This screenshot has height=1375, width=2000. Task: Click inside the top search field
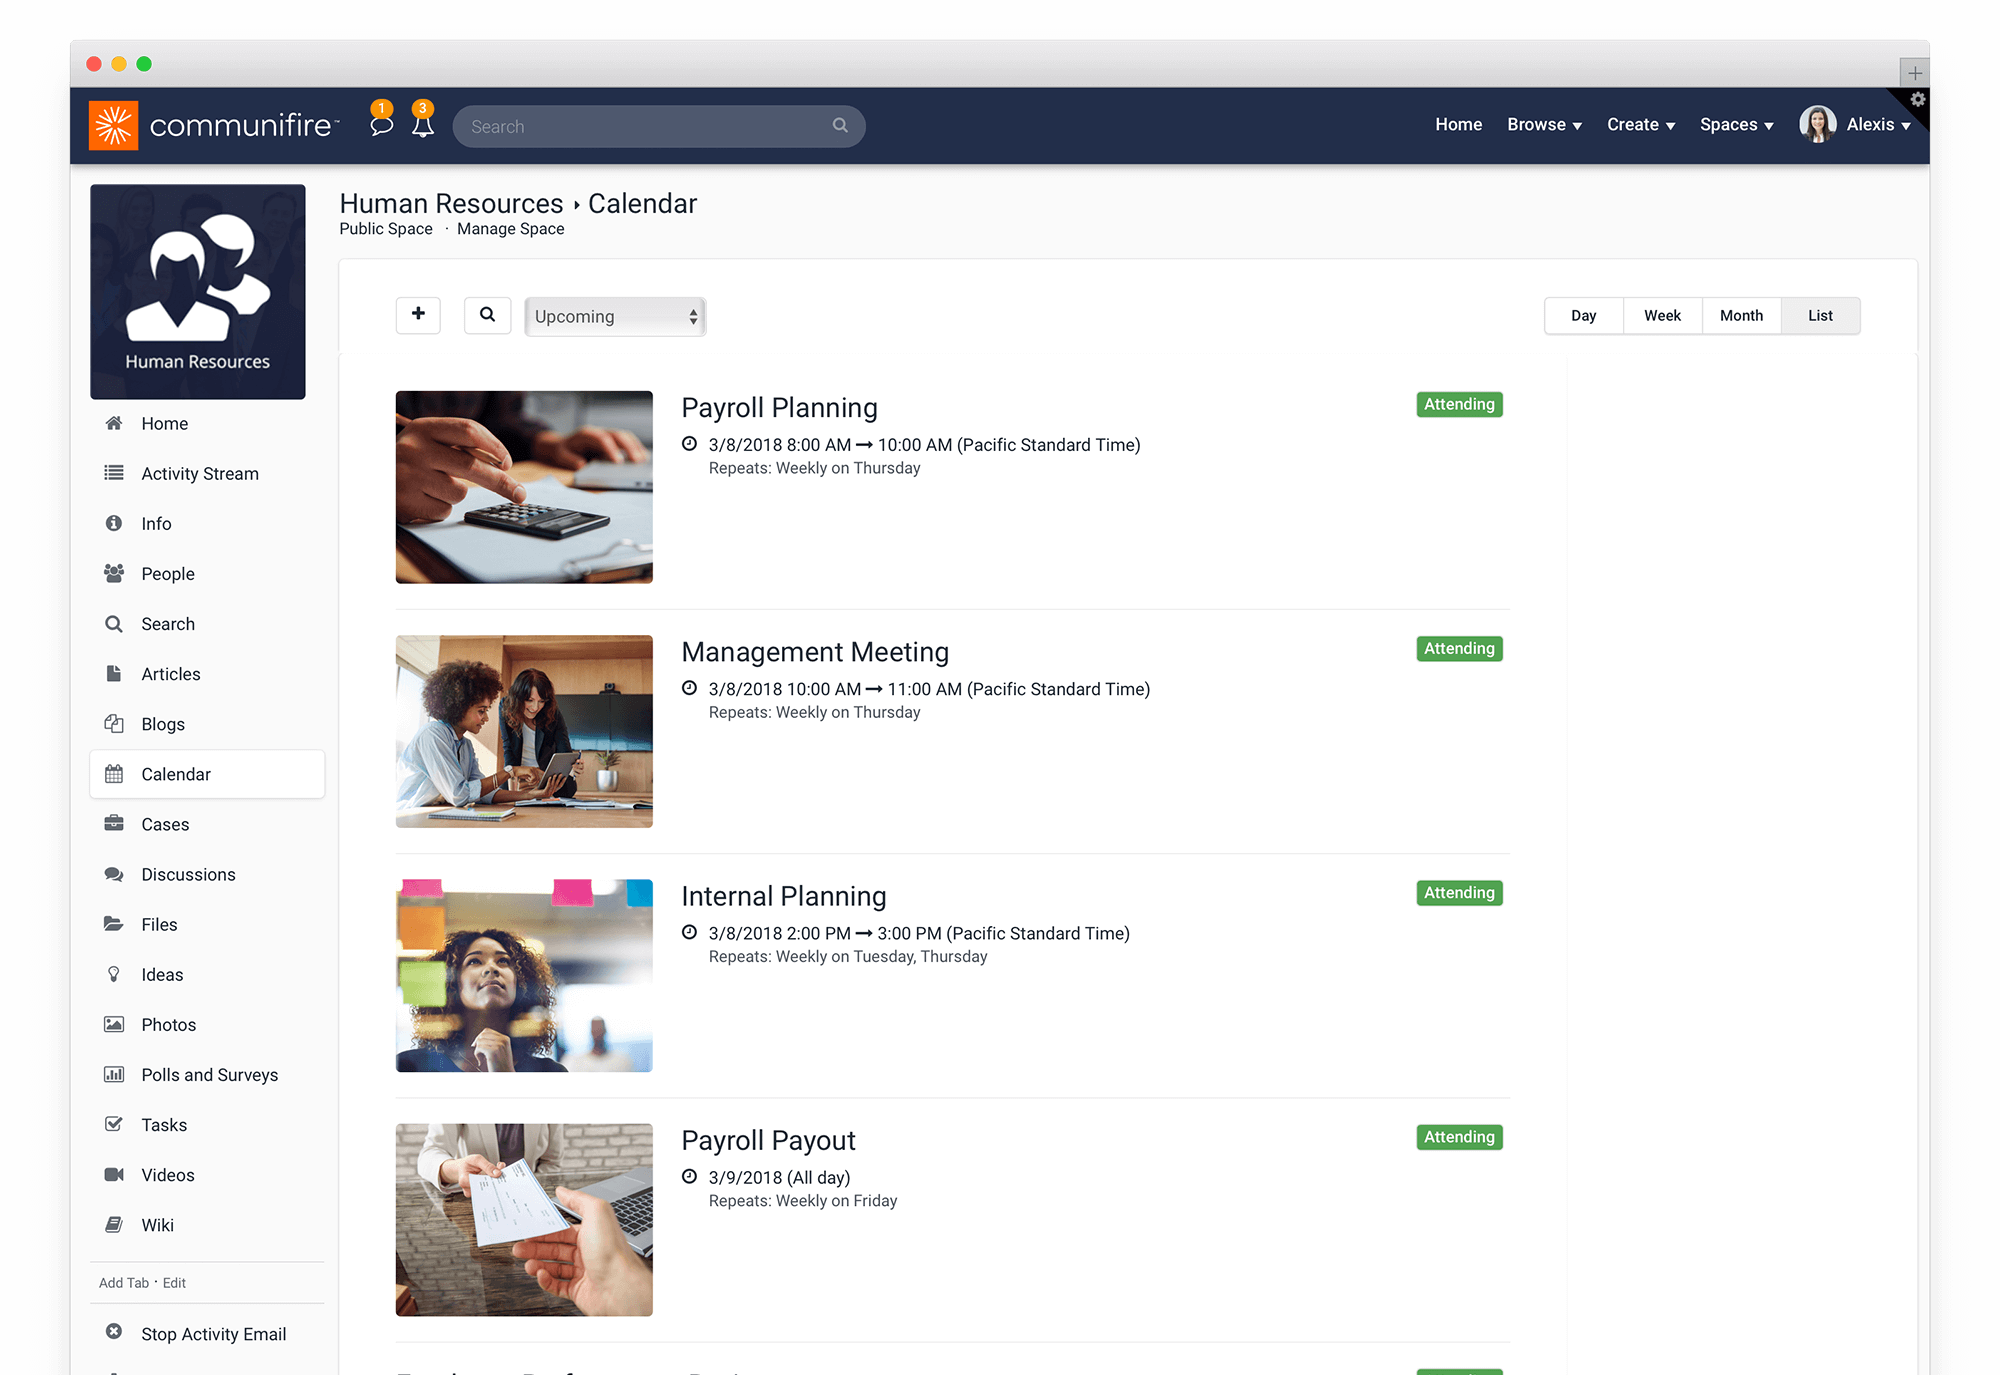point(650,126)
